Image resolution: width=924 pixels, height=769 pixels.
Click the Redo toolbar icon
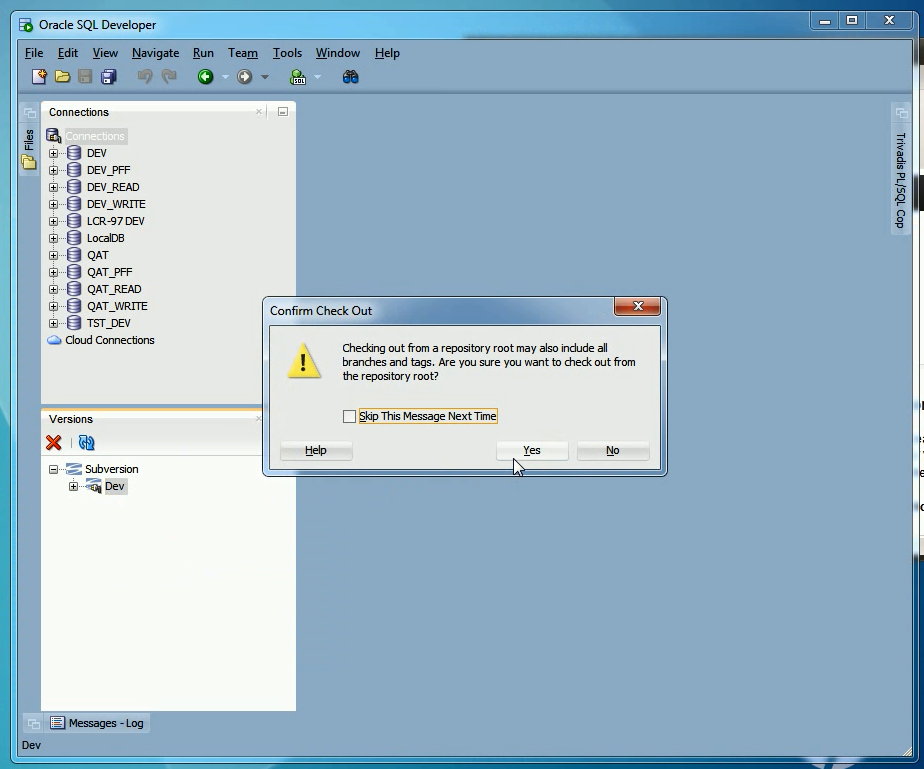tap(169, 77)
